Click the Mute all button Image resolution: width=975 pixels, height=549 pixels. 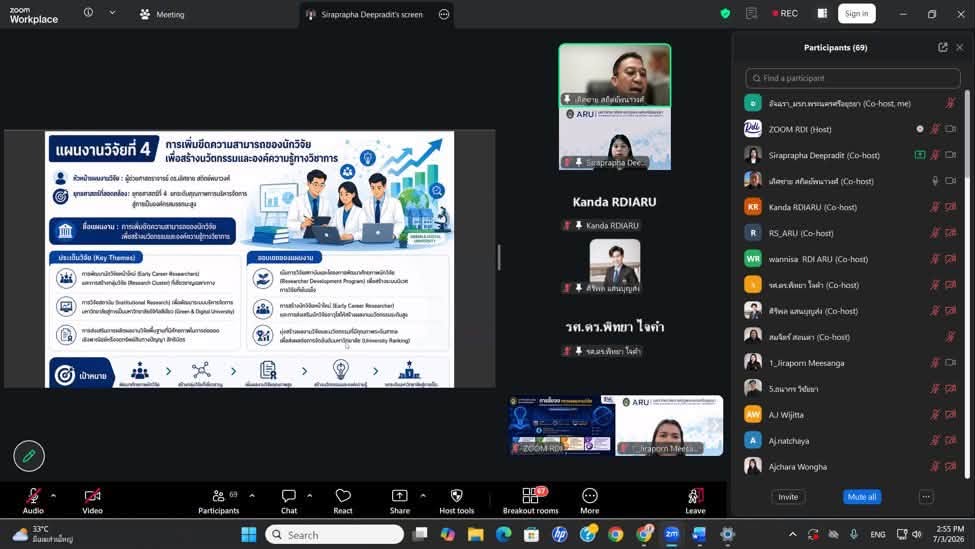pyautogui.click(x=862, y=497)
